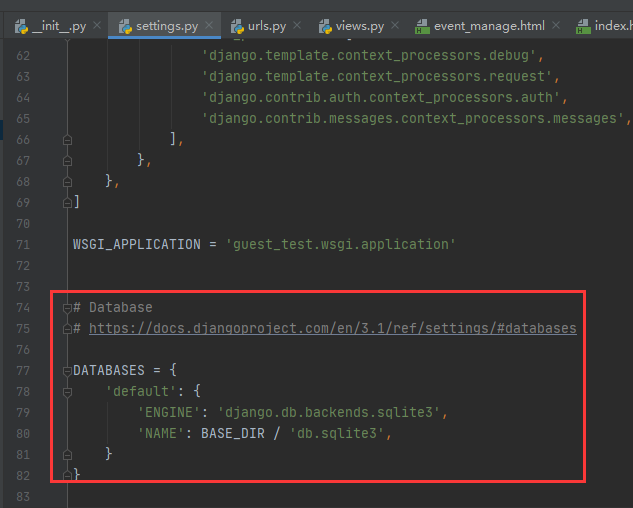Click the Python file icon on settings.py tab
Viewport: 633px width, 508px height.
tap(126, 27)
